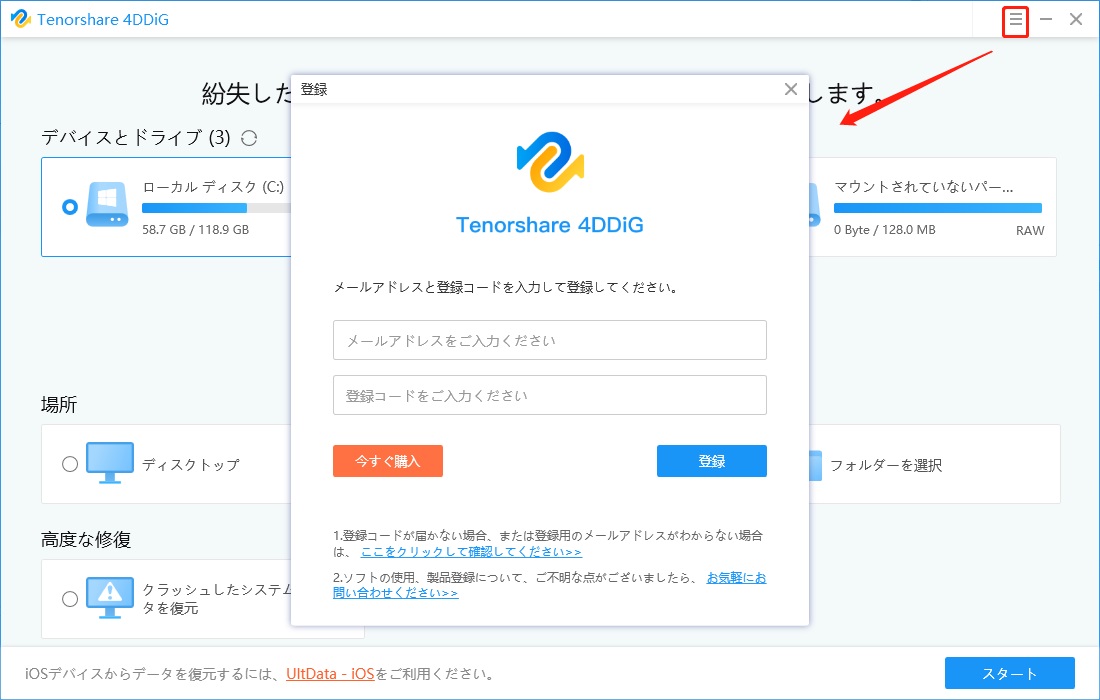1100x700 pixels.
Task: Open the hamburger menu in title bar
Action: (x=1015, y=20)
